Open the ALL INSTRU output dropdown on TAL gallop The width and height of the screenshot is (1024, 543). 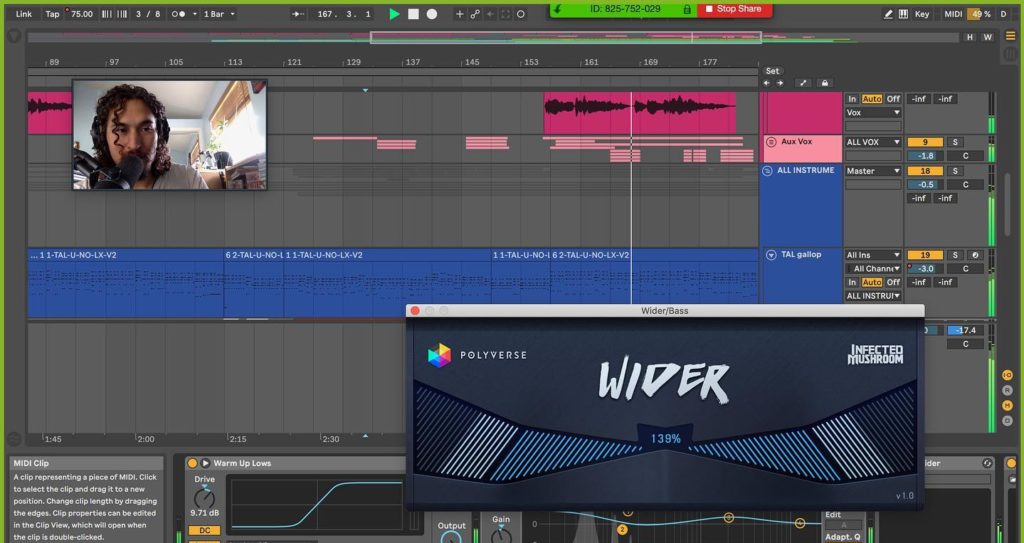click(x=873, y=296)
